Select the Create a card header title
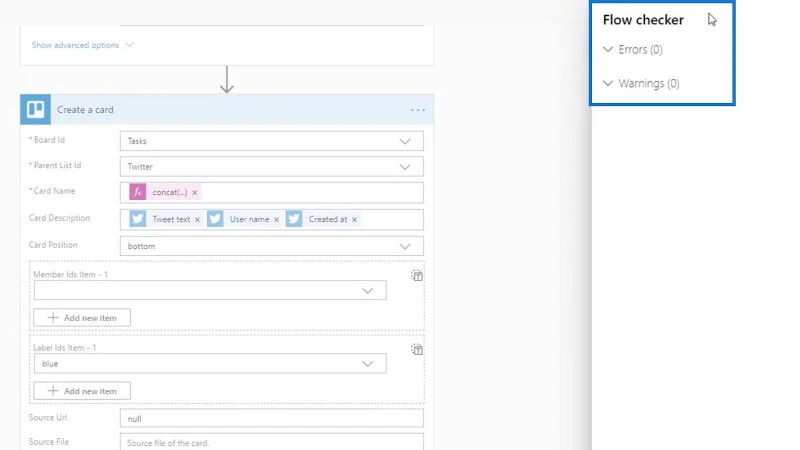Image resolution: width=800 pixels, height=450 pixels. tap(85, 110)
